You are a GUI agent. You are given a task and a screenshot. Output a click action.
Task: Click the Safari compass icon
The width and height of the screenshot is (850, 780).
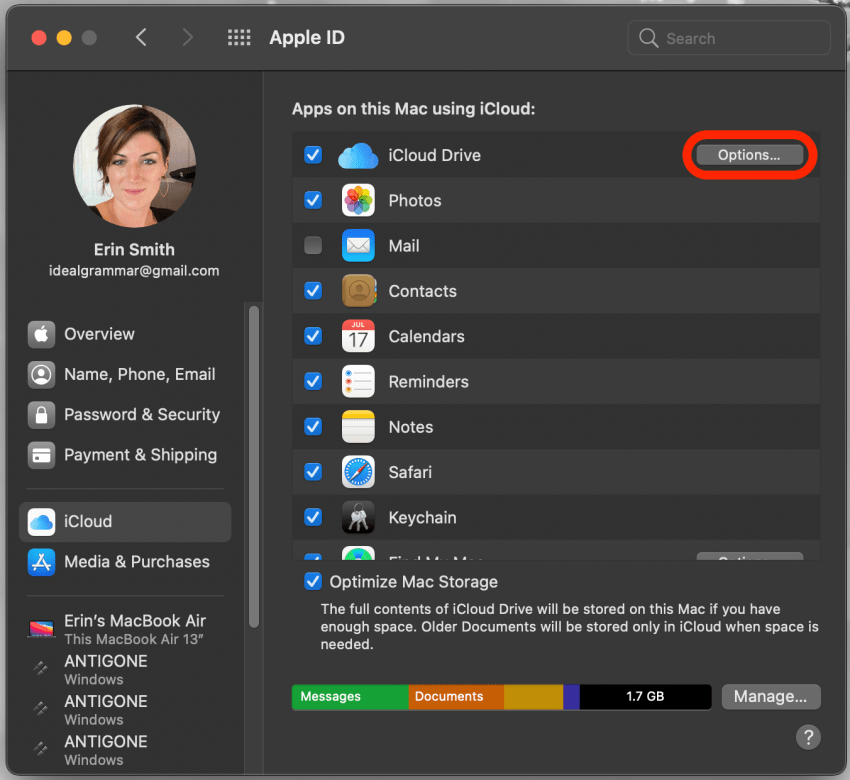(358, 472)
